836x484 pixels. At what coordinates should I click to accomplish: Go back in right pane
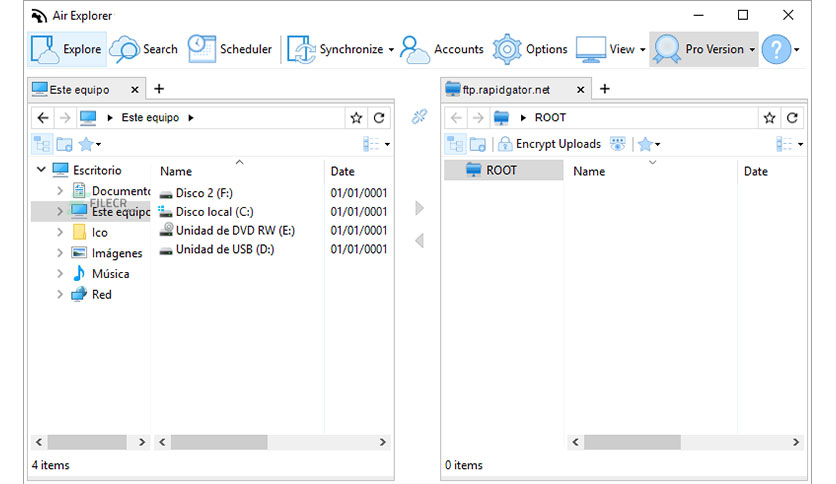456,117
